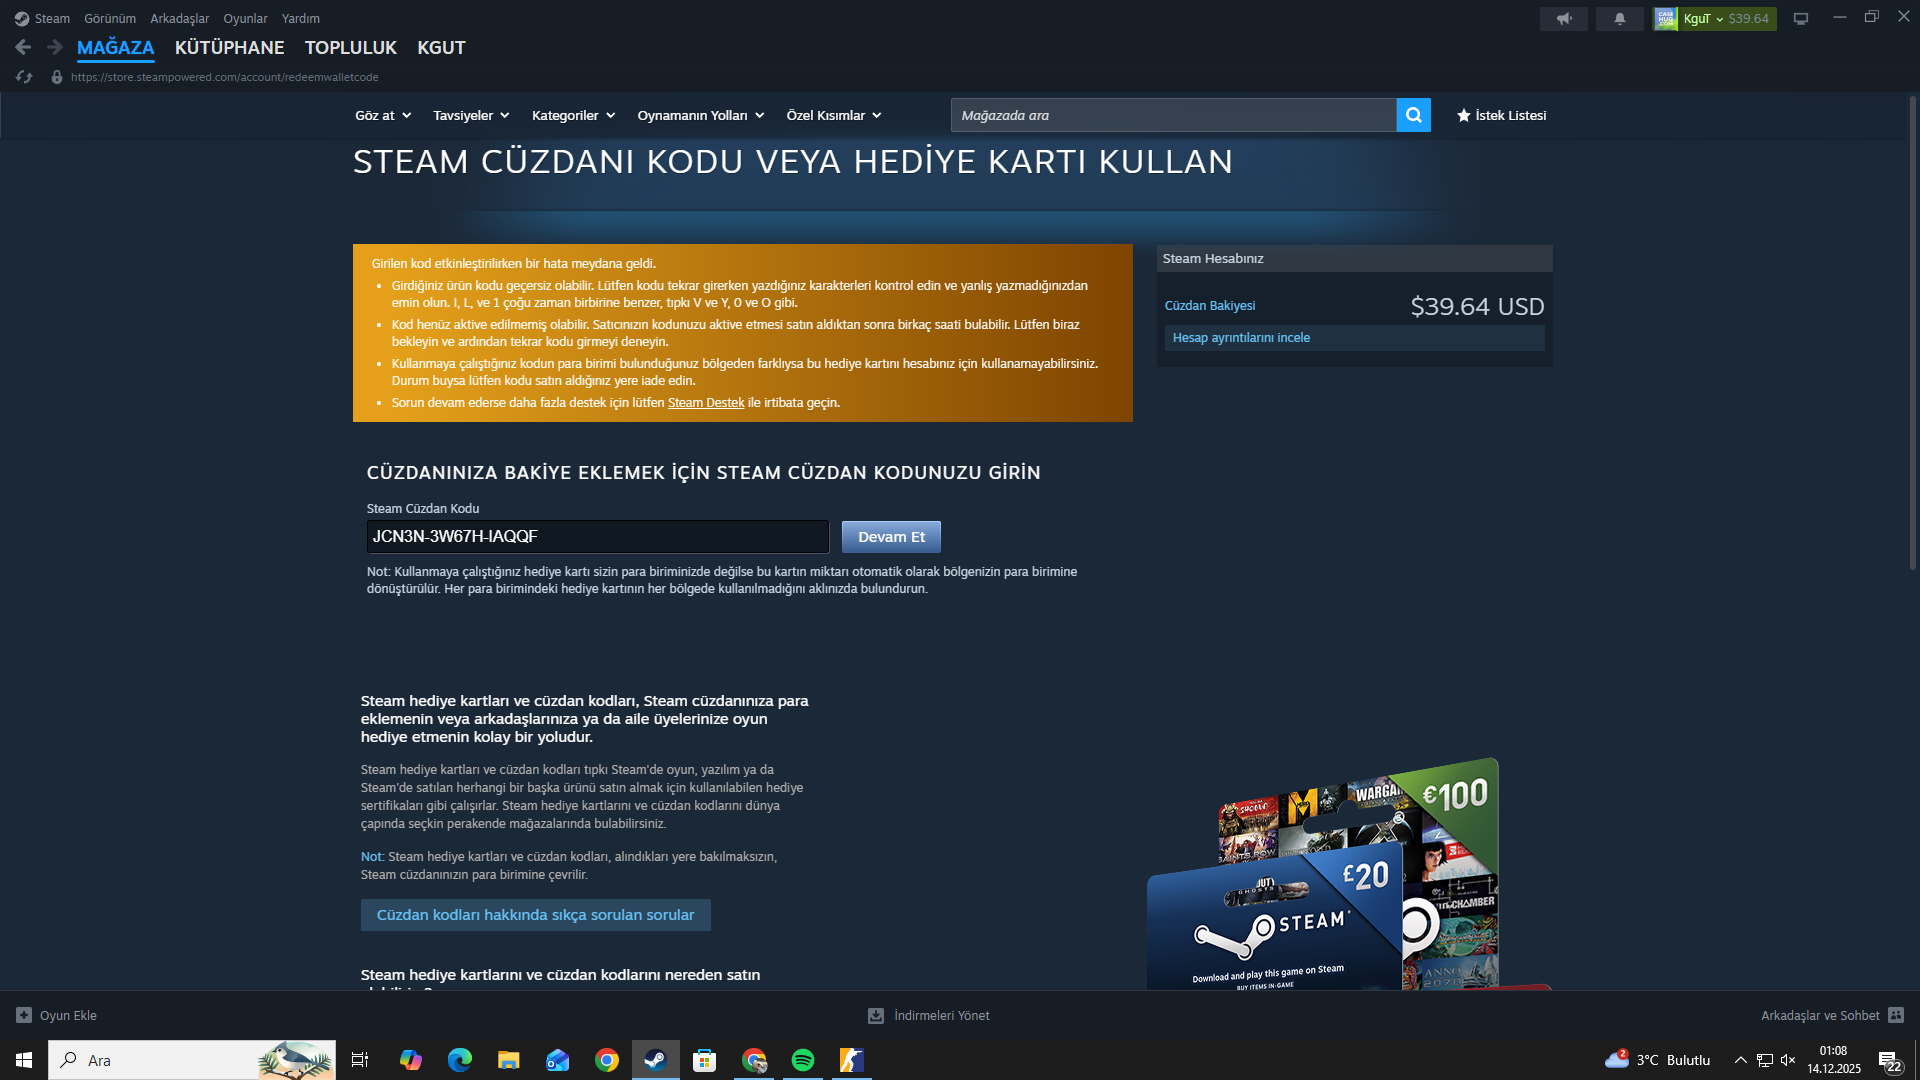Open the Arkadaşlar menu
This screenshot has height=1080, width=1920.
[180, 18]
